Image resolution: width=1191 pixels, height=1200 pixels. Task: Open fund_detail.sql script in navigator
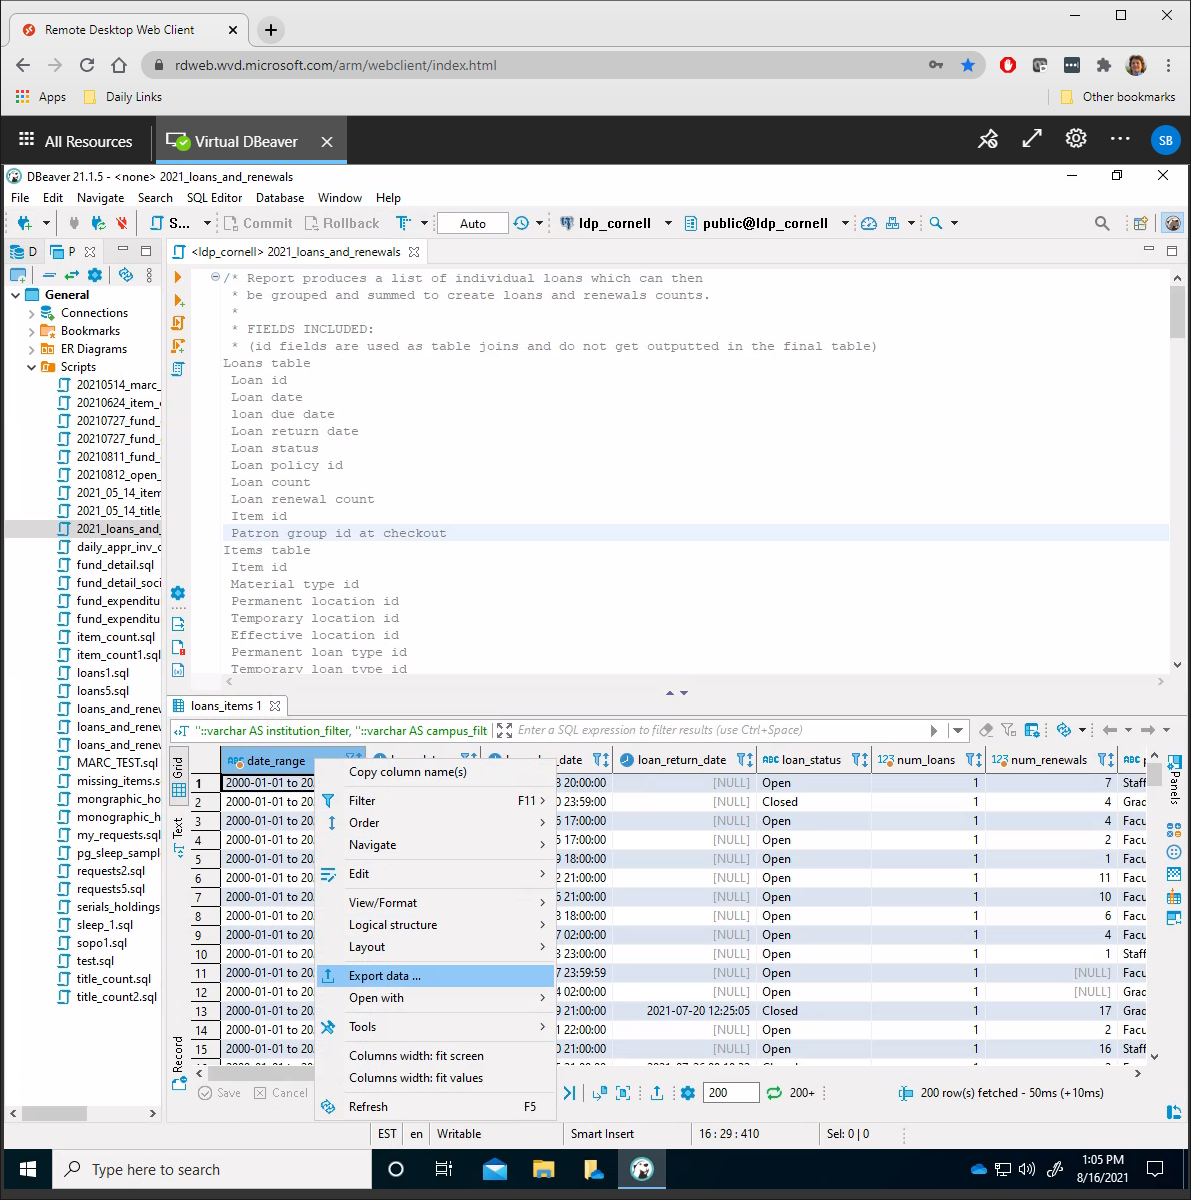[x=115, y=565]
